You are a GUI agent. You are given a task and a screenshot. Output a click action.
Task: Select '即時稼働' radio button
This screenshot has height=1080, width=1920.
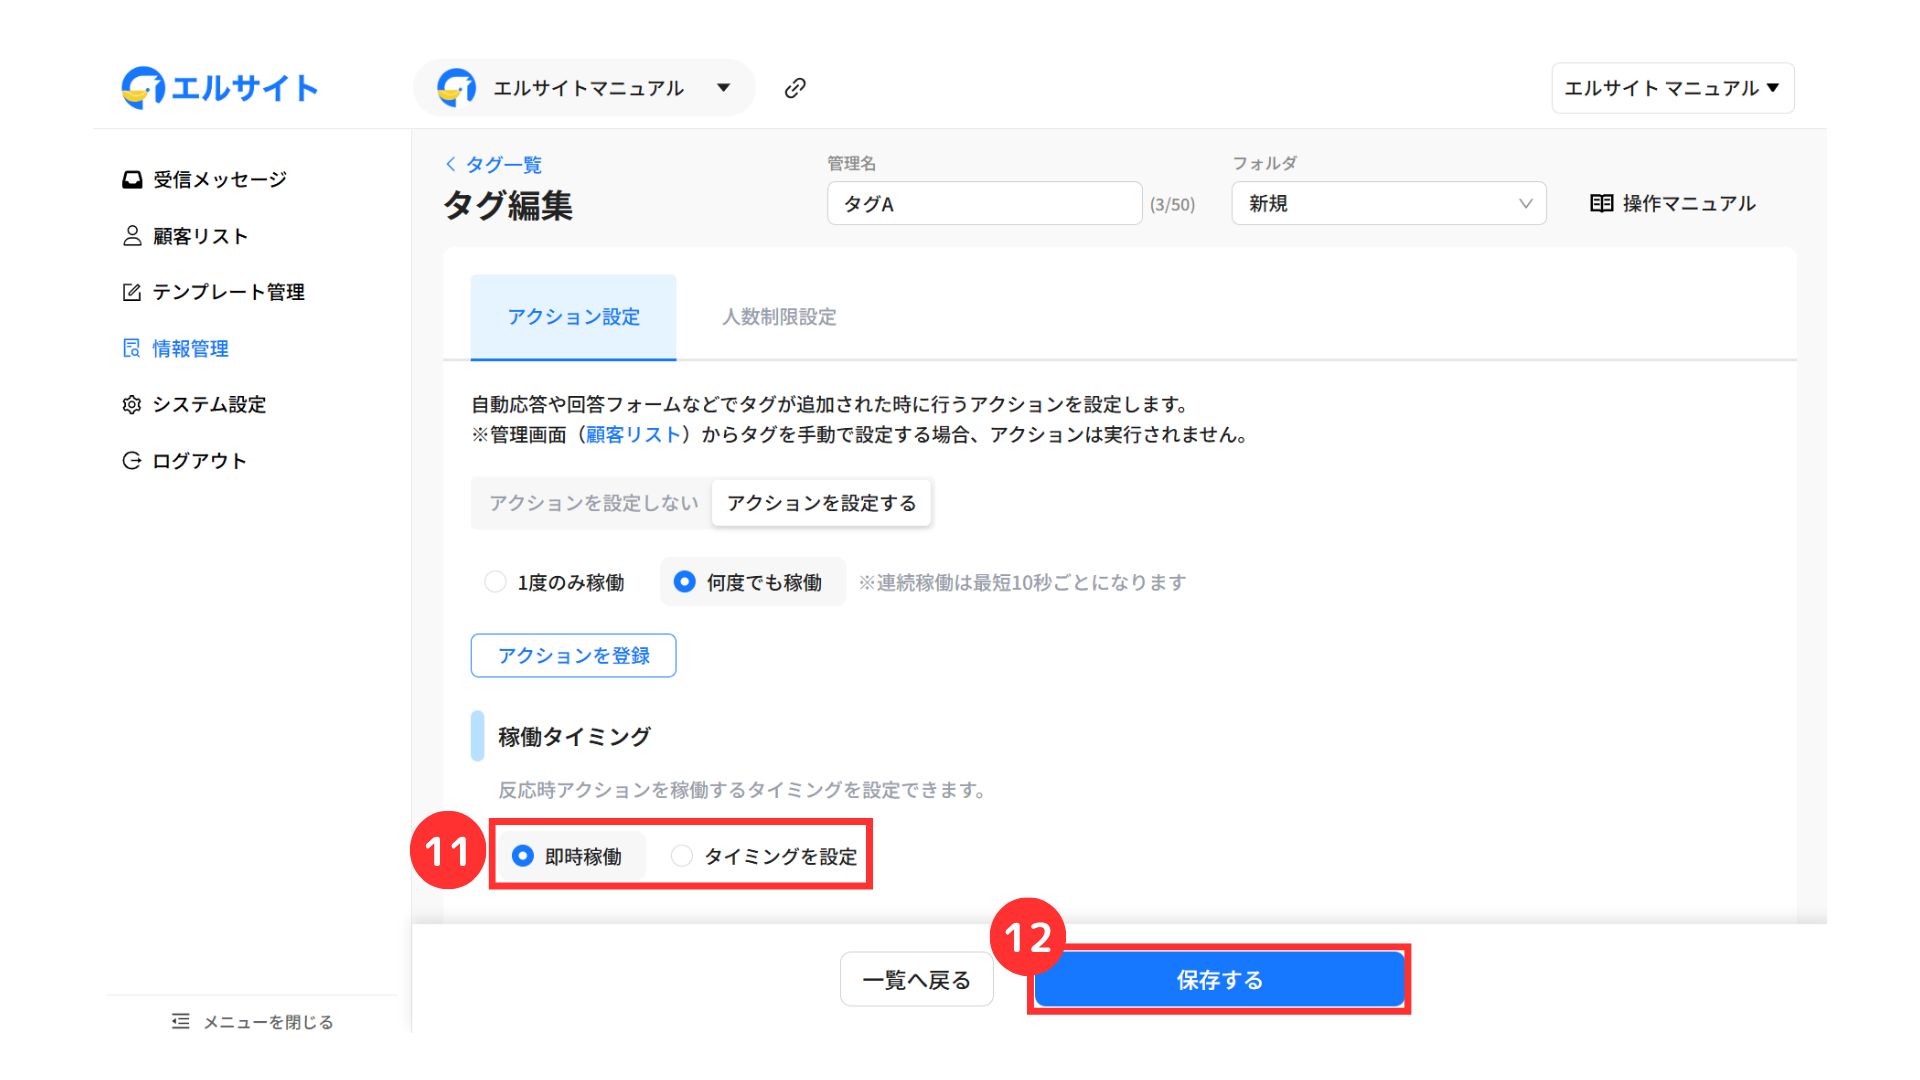523,856
